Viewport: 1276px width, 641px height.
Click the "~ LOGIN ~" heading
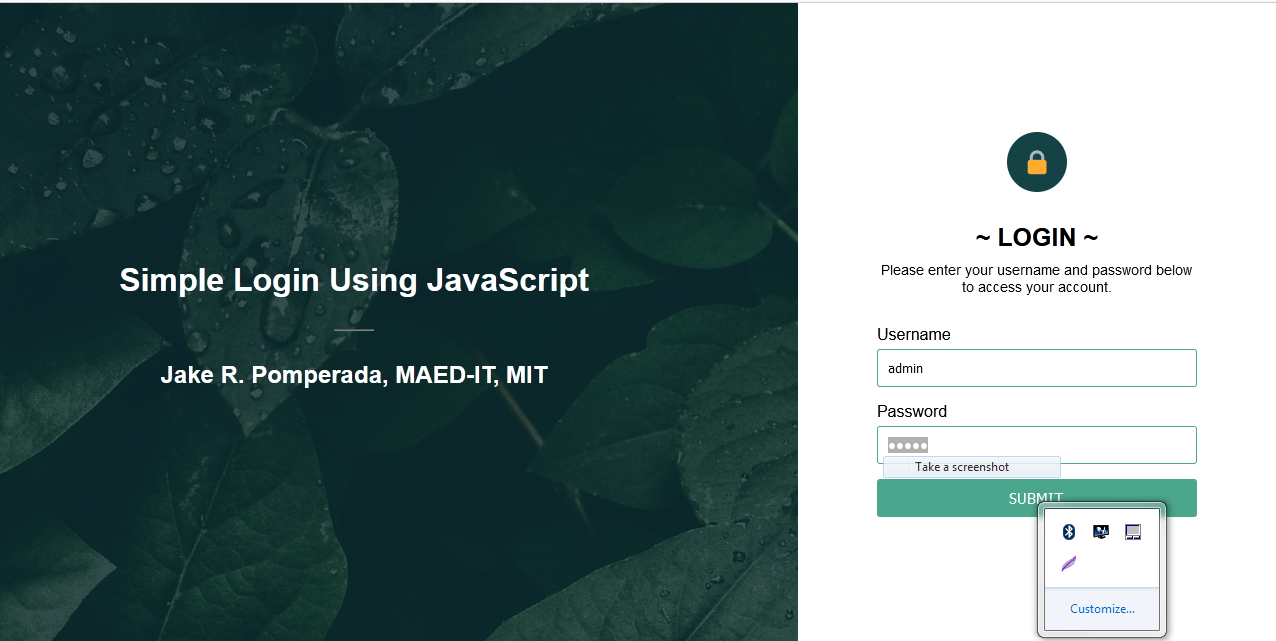pos(1036,237)
